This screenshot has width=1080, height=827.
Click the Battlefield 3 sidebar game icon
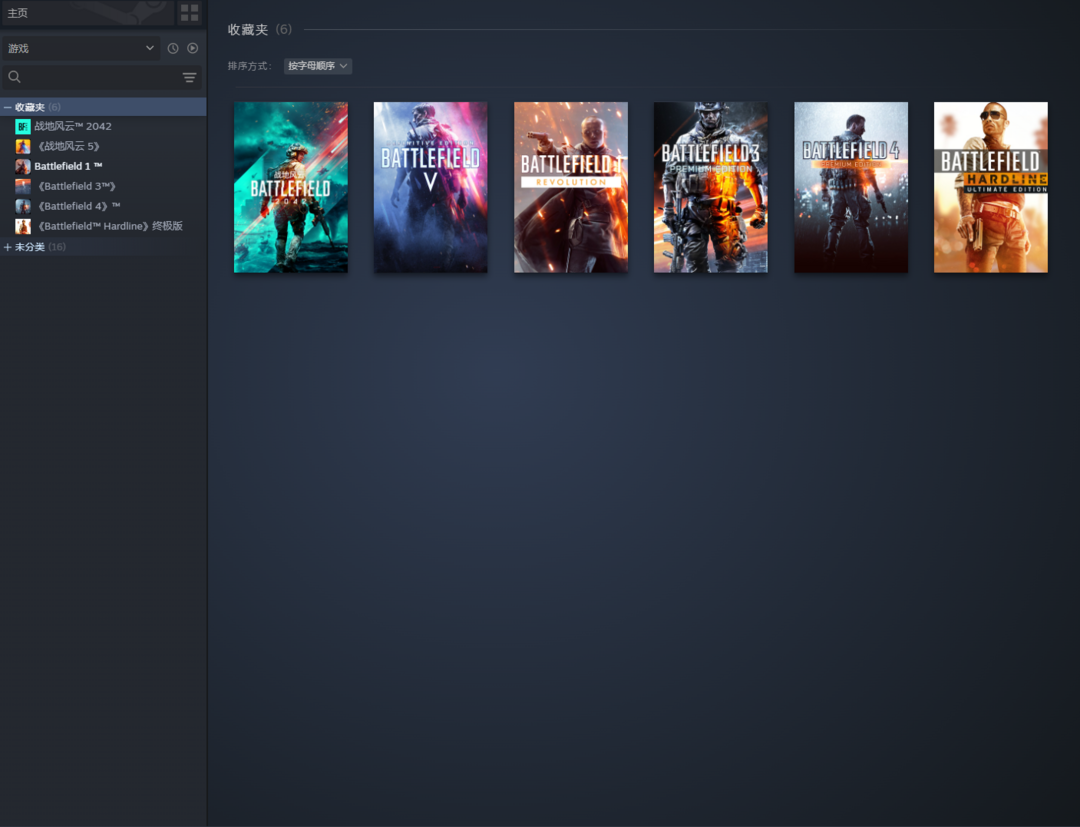[x=22, y=186]
